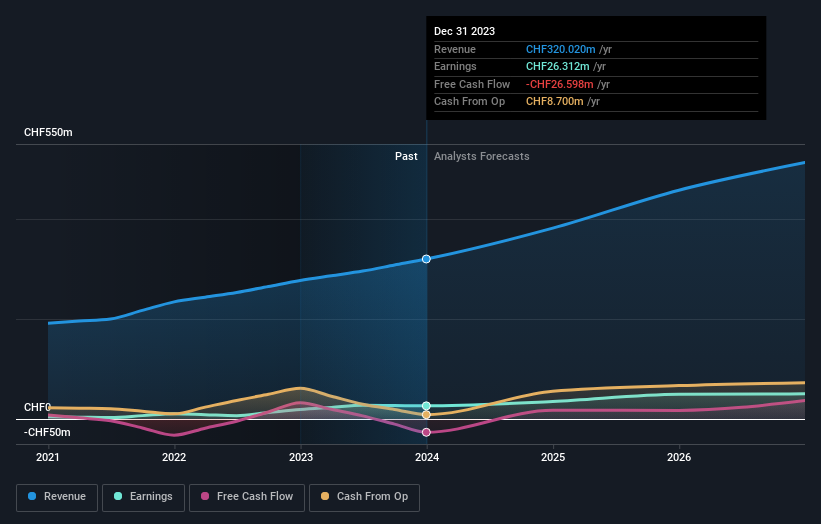
Task: Select the 2025 x-axis label
Action: point(553,458)
